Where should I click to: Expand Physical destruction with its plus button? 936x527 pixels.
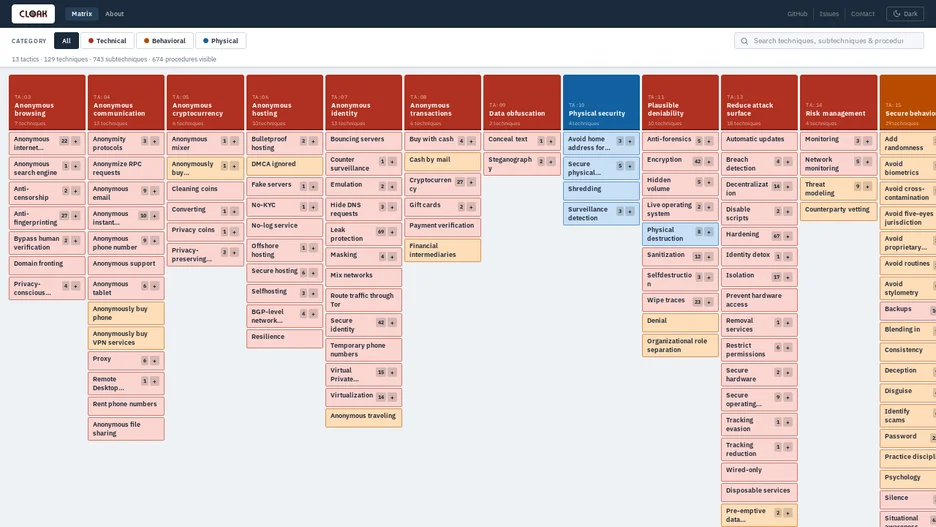(x=709, y=232)
